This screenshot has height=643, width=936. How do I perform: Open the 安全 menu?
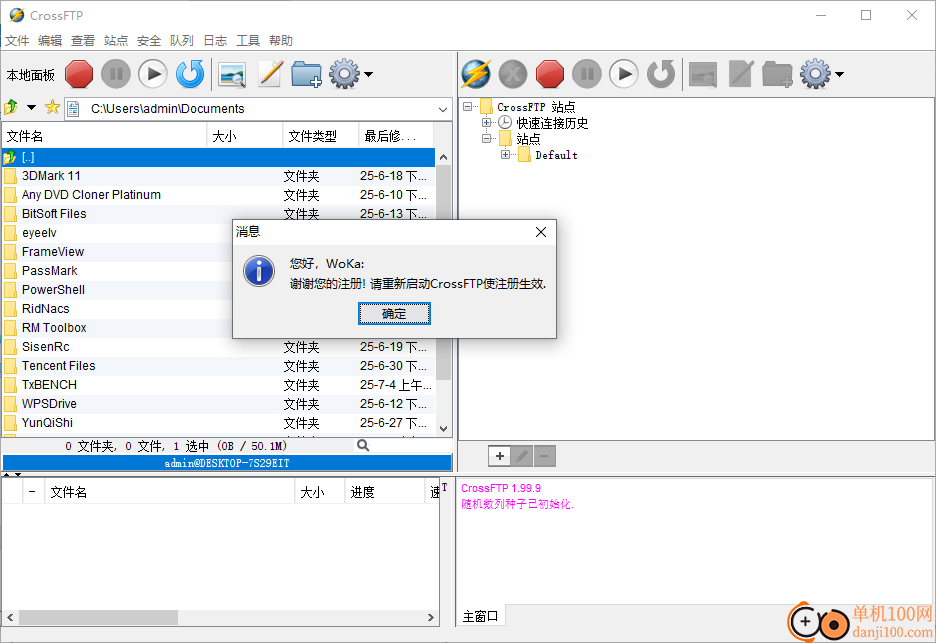(149, 41)
